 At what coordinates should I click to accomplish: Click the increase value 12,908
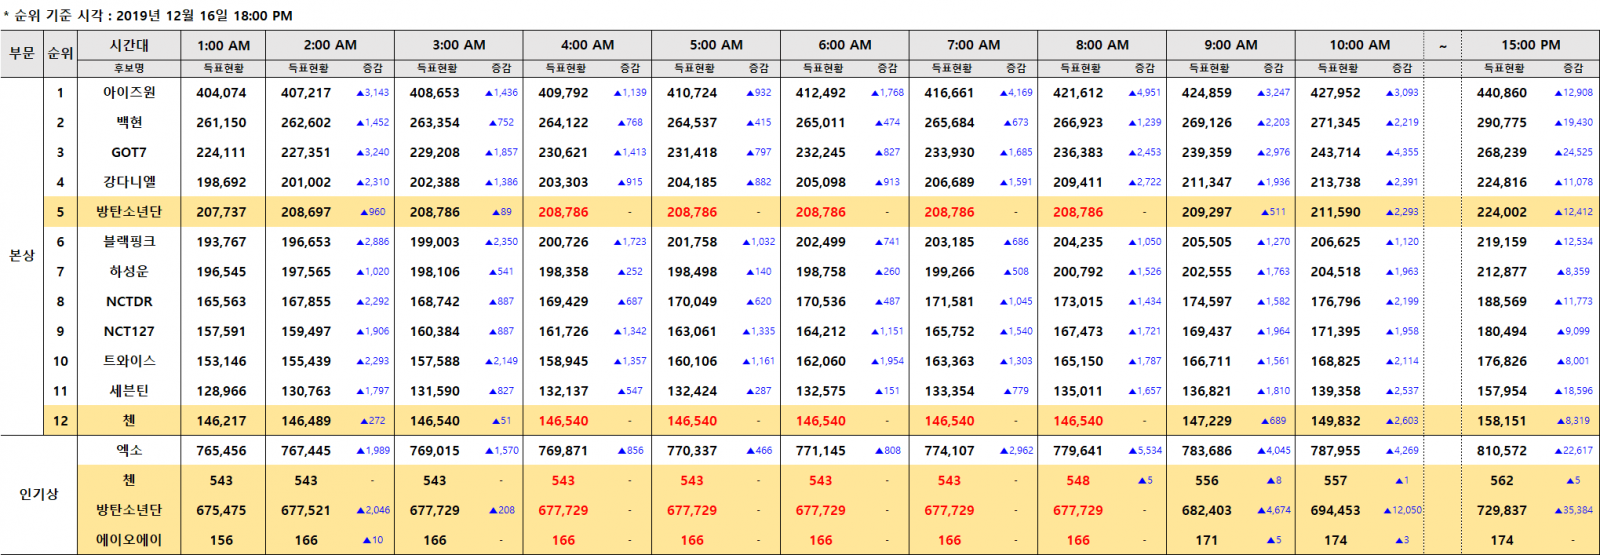click(x=1573, y=92)
